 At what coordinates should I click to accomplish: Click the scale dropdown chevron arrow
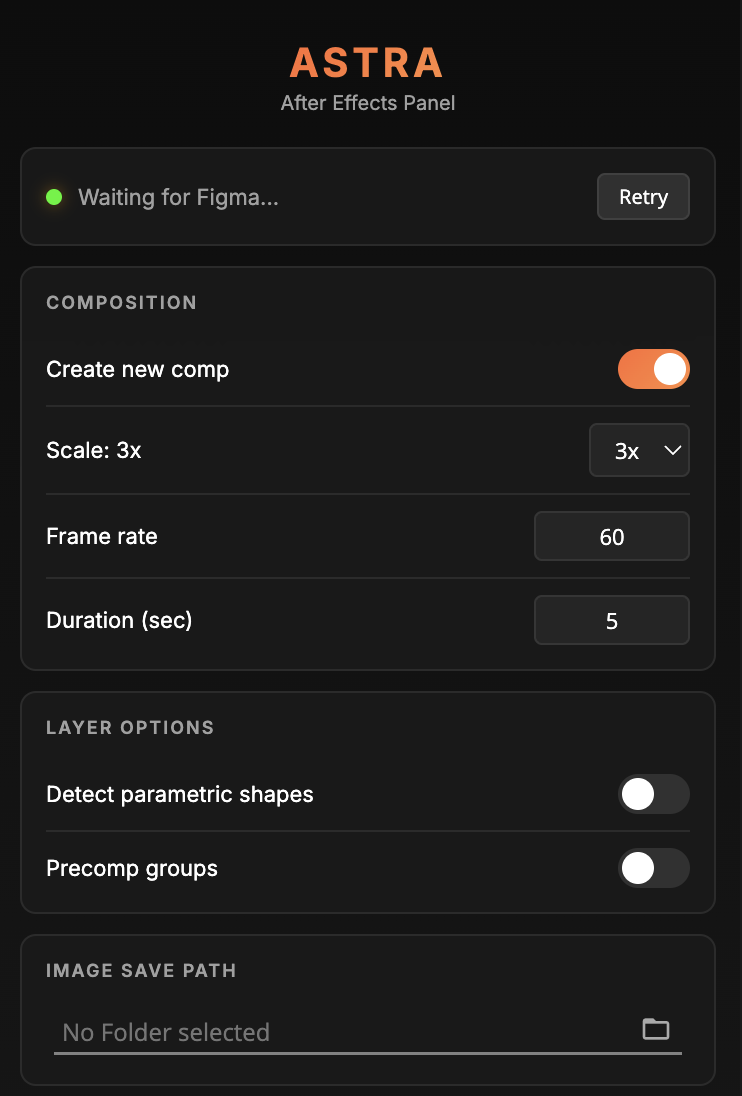pyautogui.click(x=672, y=451)
